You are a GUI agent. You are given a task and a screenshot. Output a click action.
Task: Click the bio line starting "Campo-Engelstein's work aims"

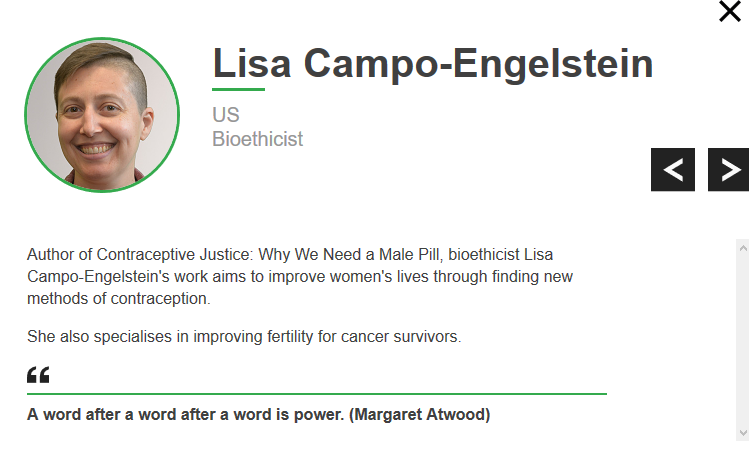click(x=300, y=276)
